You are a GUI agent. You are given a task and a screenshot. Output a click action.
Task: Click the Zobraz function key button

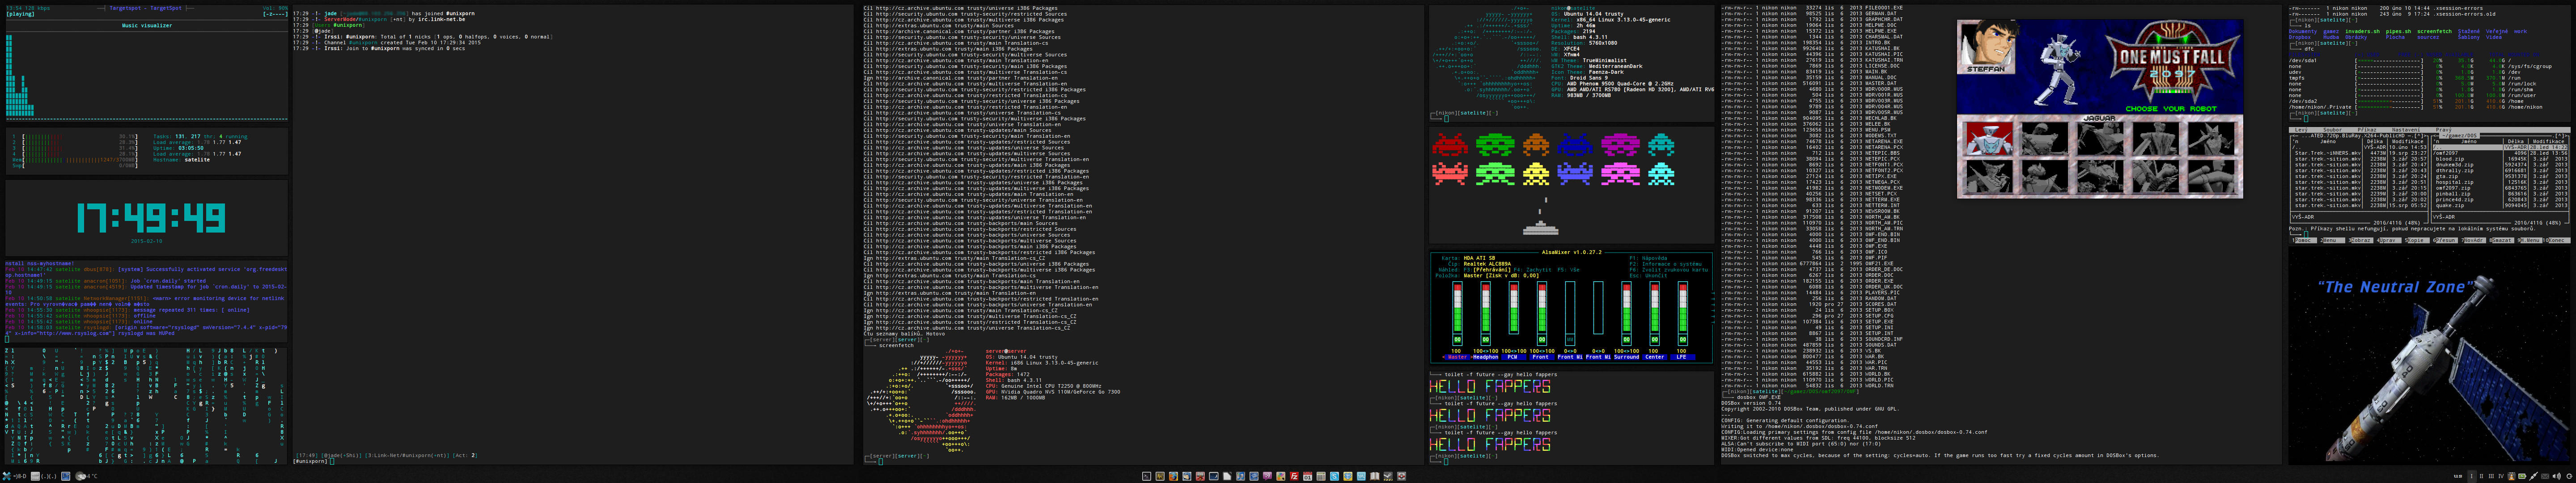coord(2361,240)
